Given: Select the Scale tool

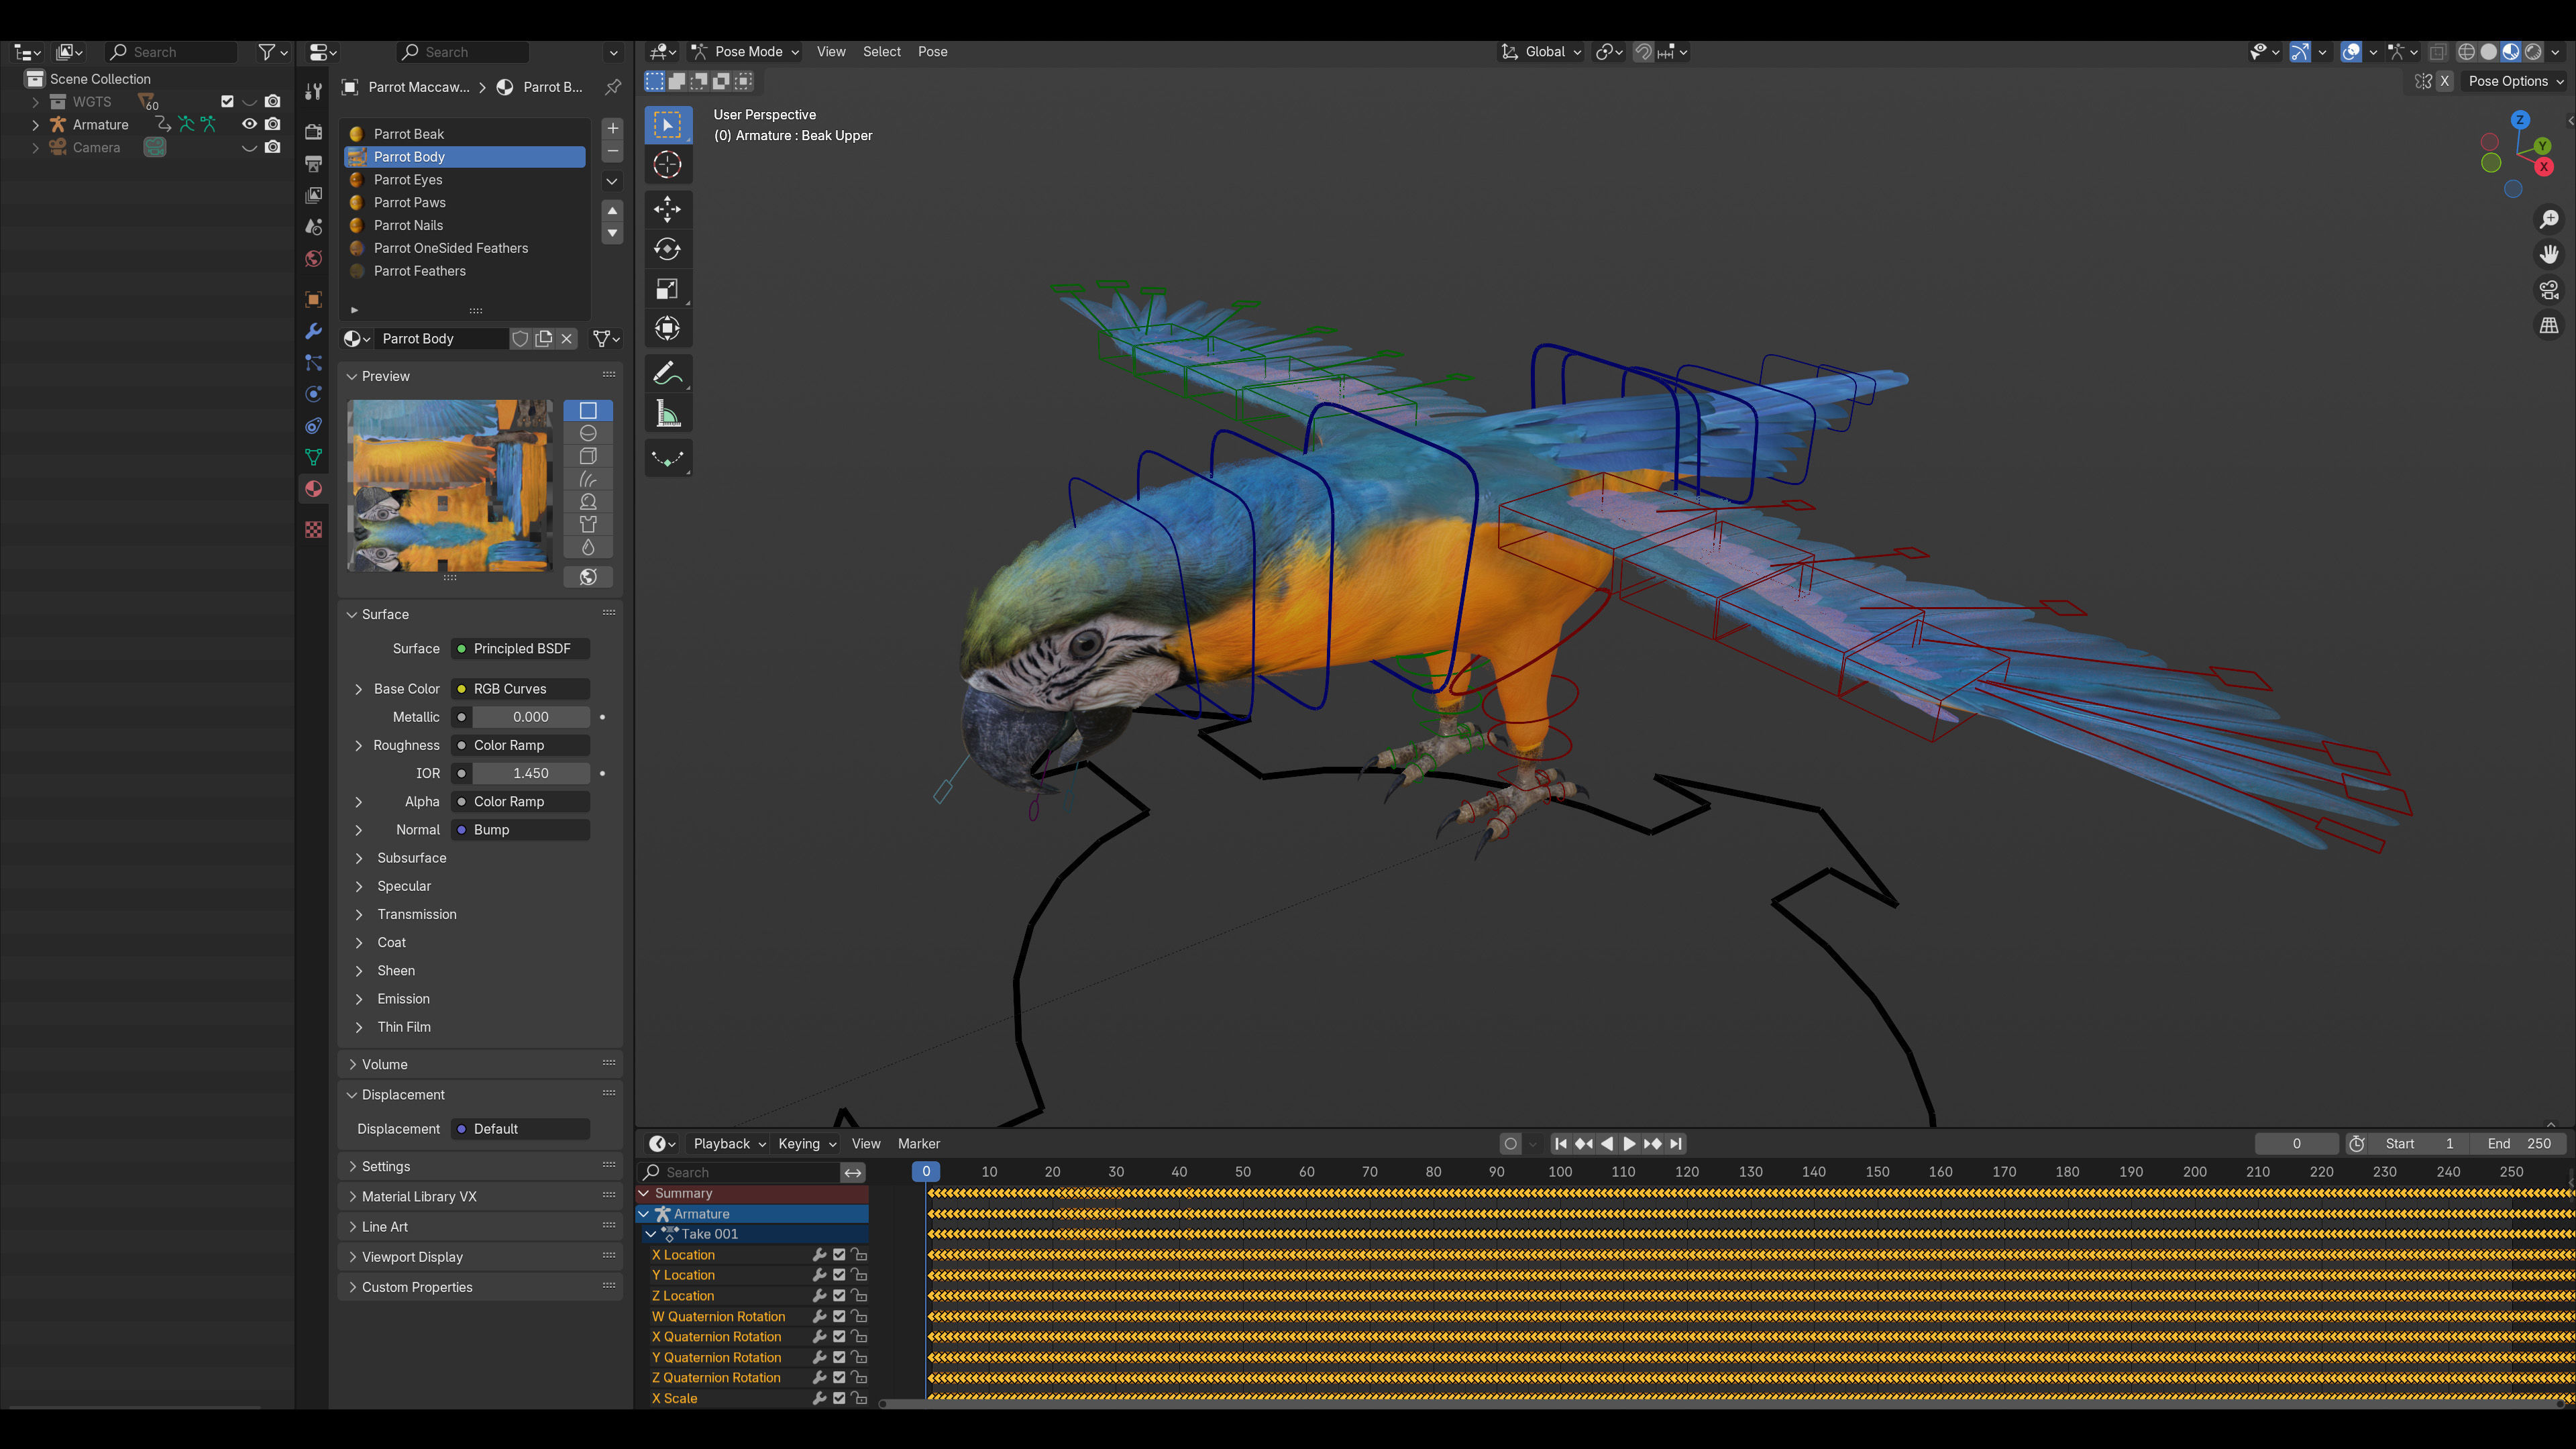Looking at the screenshot, I should 667,289.
